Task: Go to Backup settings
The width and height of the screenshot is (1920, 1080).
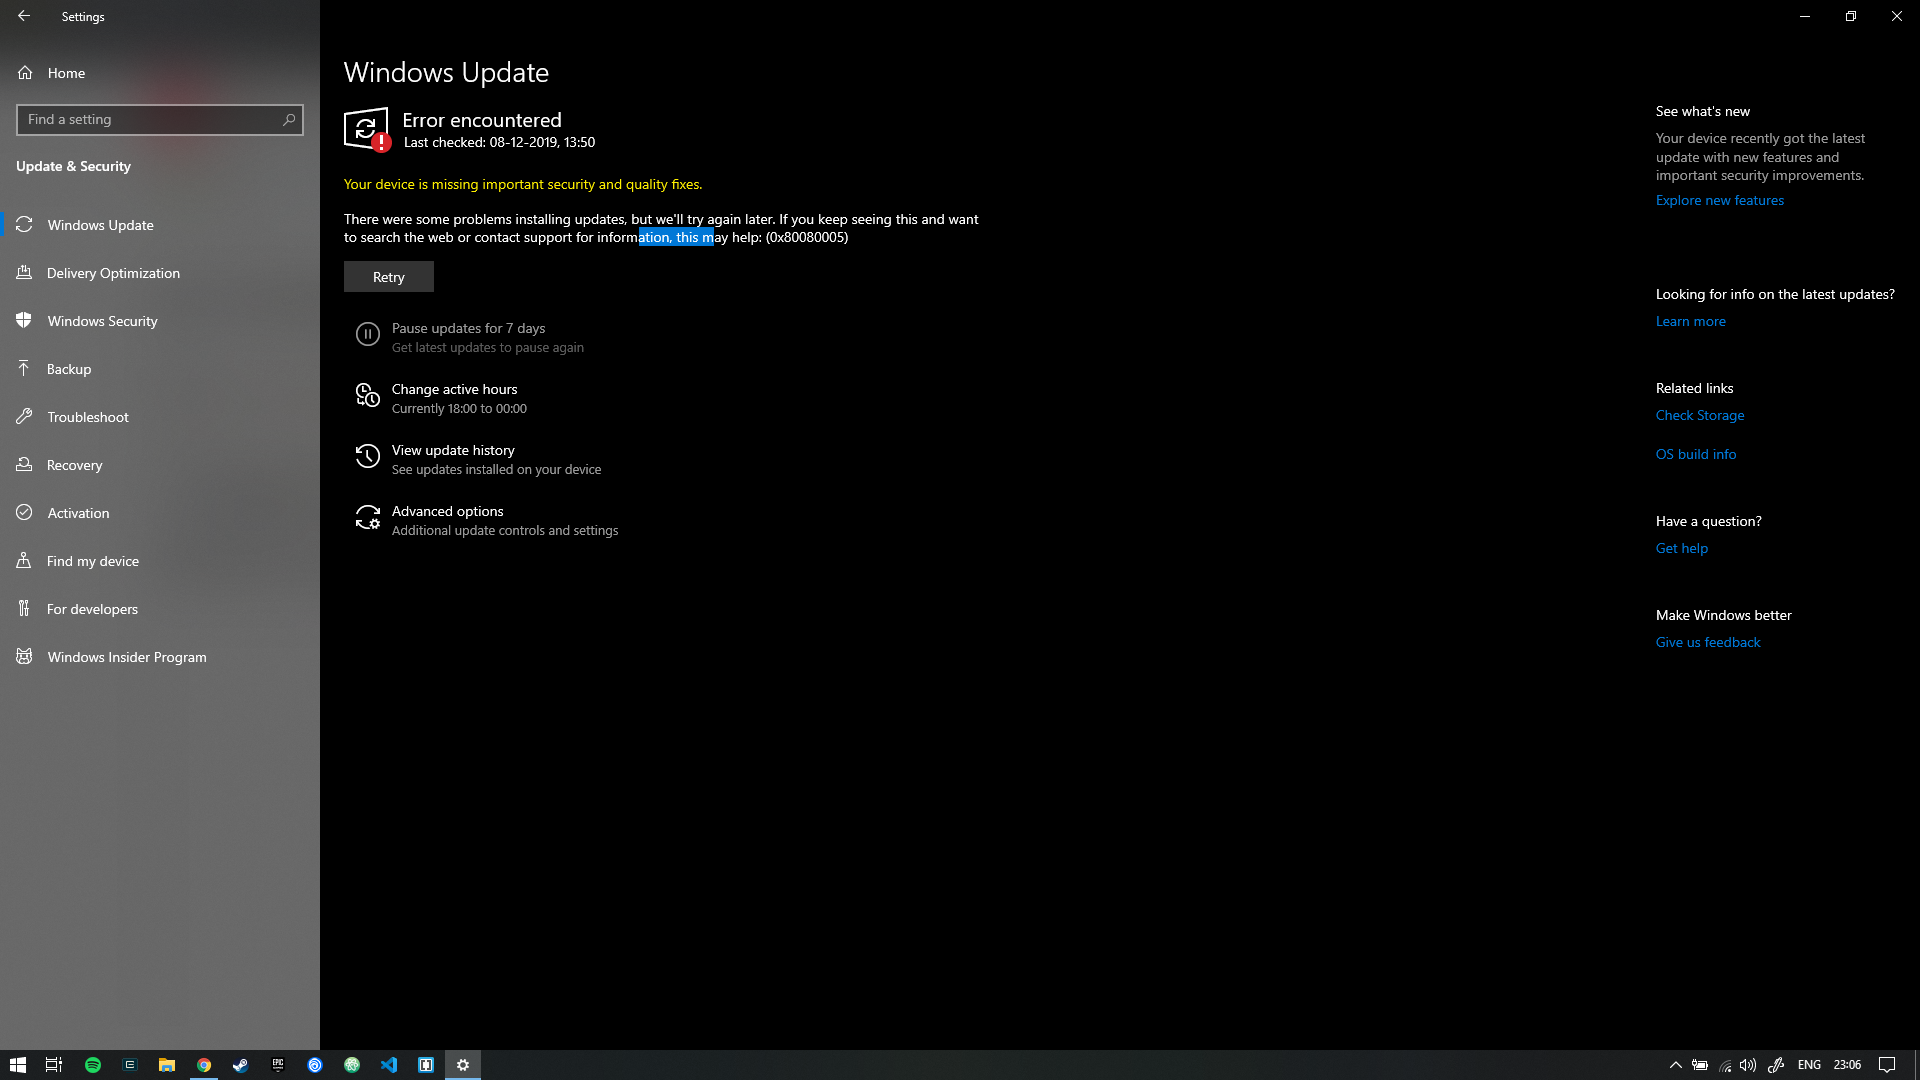Action: coord(160,369)
